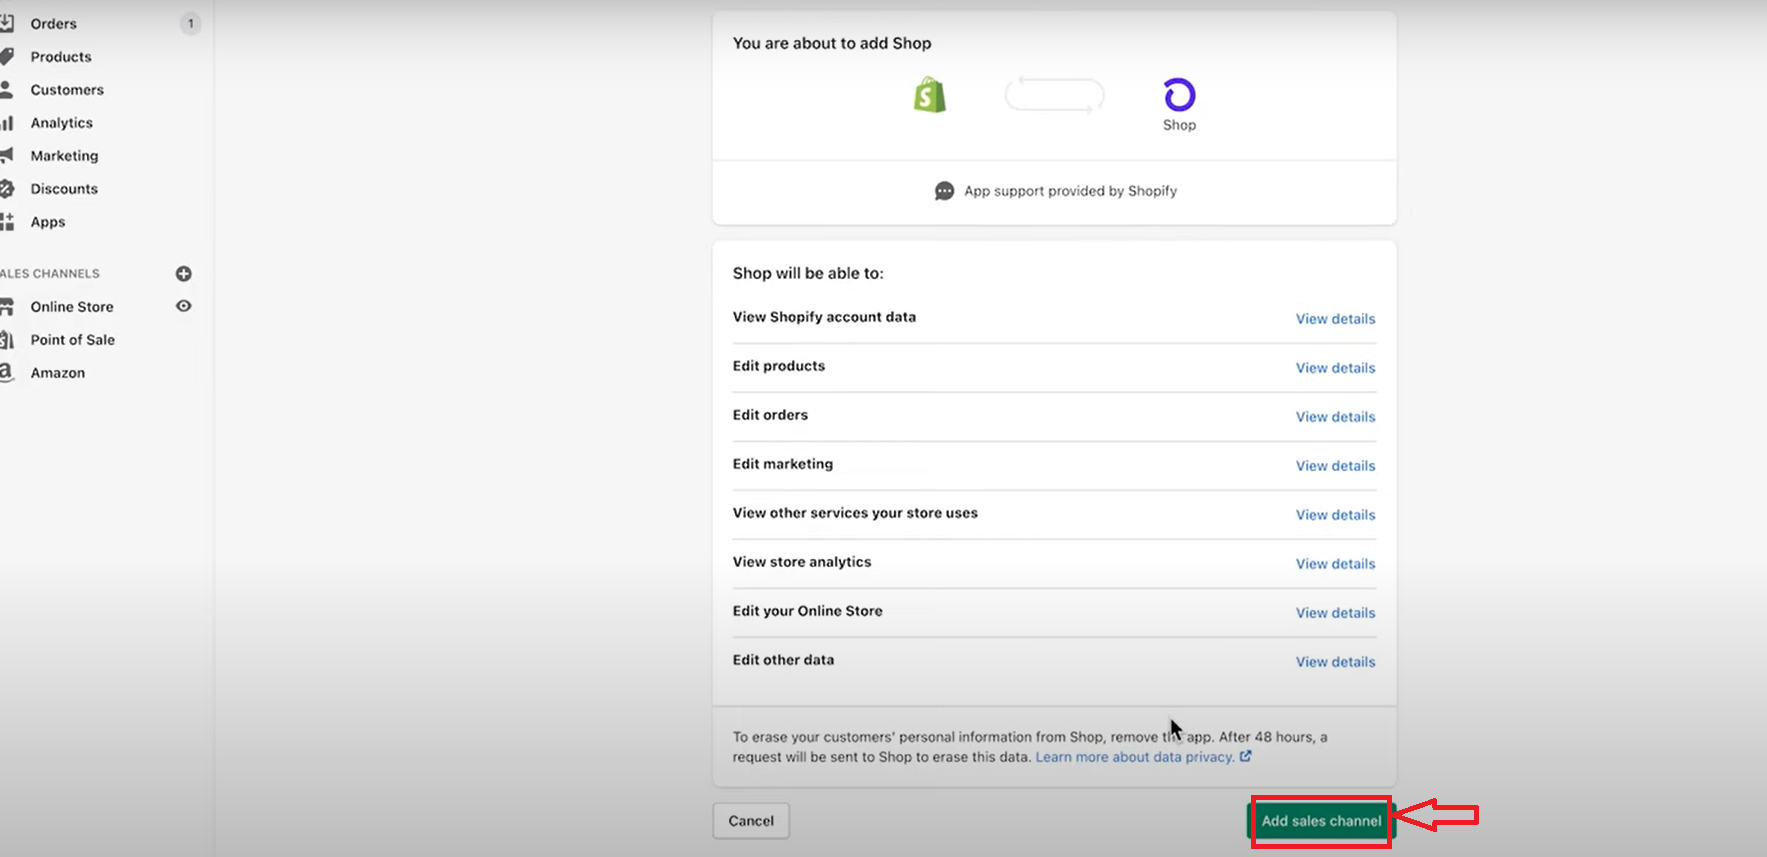View details for Edit orders

[x=1335, y=416]
